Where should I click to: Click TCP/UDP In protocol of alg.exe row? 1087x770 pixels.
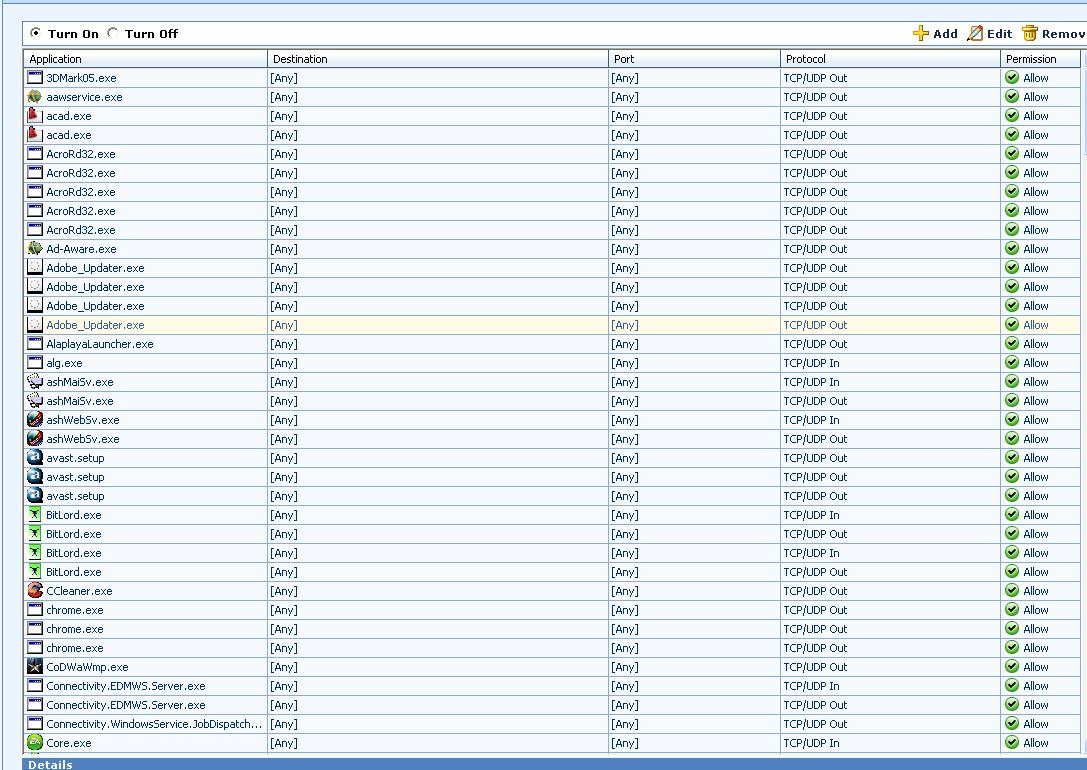tap(811, 363)
